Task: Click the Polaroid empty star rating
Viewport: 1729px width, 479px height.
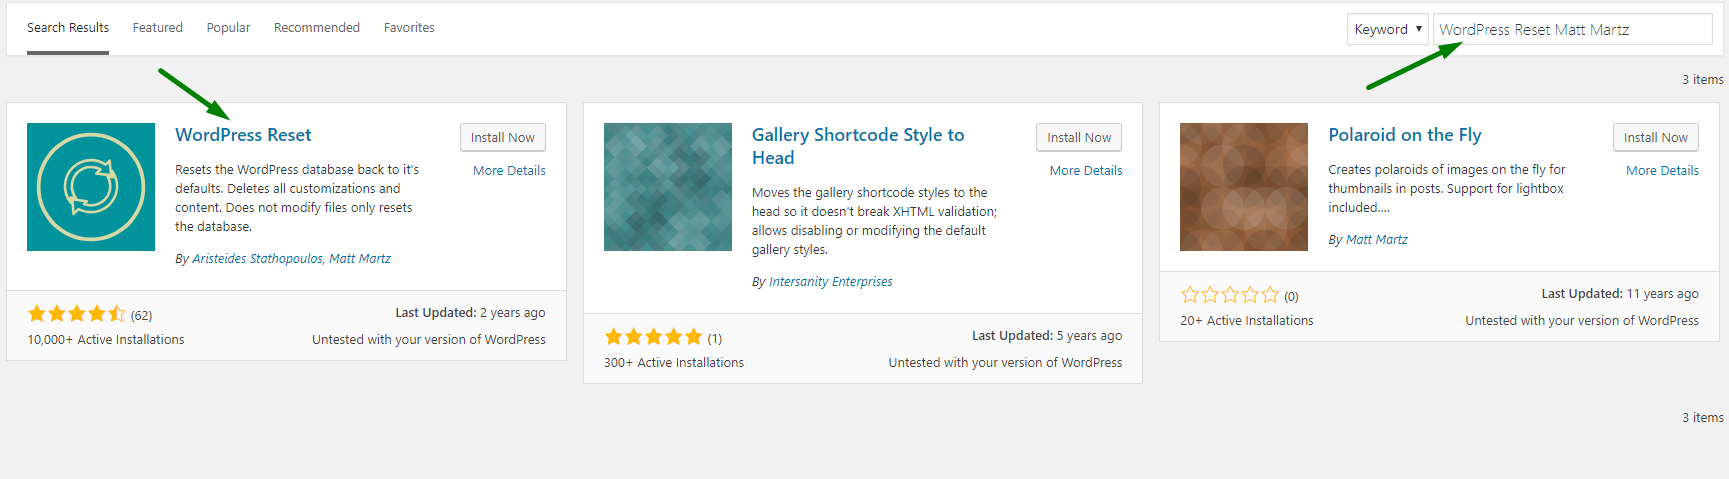Action: [1230, 295]
